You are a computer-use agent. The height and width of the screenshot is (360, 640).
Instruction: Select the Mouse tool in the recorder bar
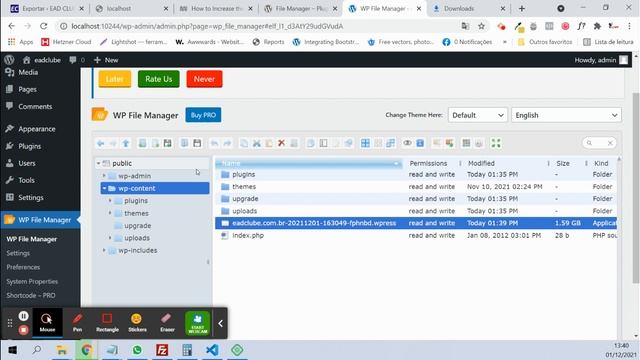point(47,322)
